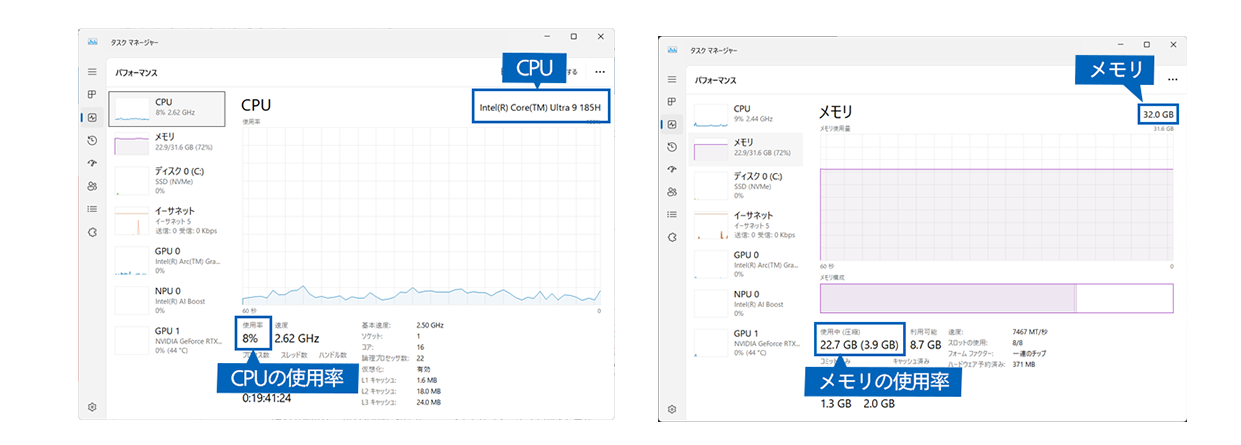Image resolution: width=1241 pixels, height=445 pixels.
Task: Click Startup apps icon in left Task Manager
Action: pos(92,163)
